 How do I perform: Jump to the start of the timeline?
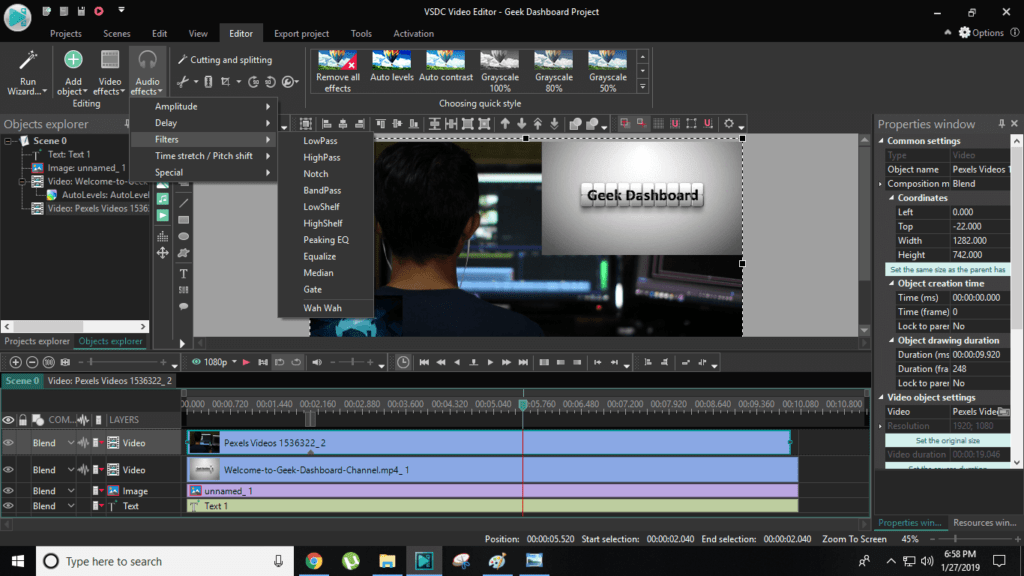point(424,362)
